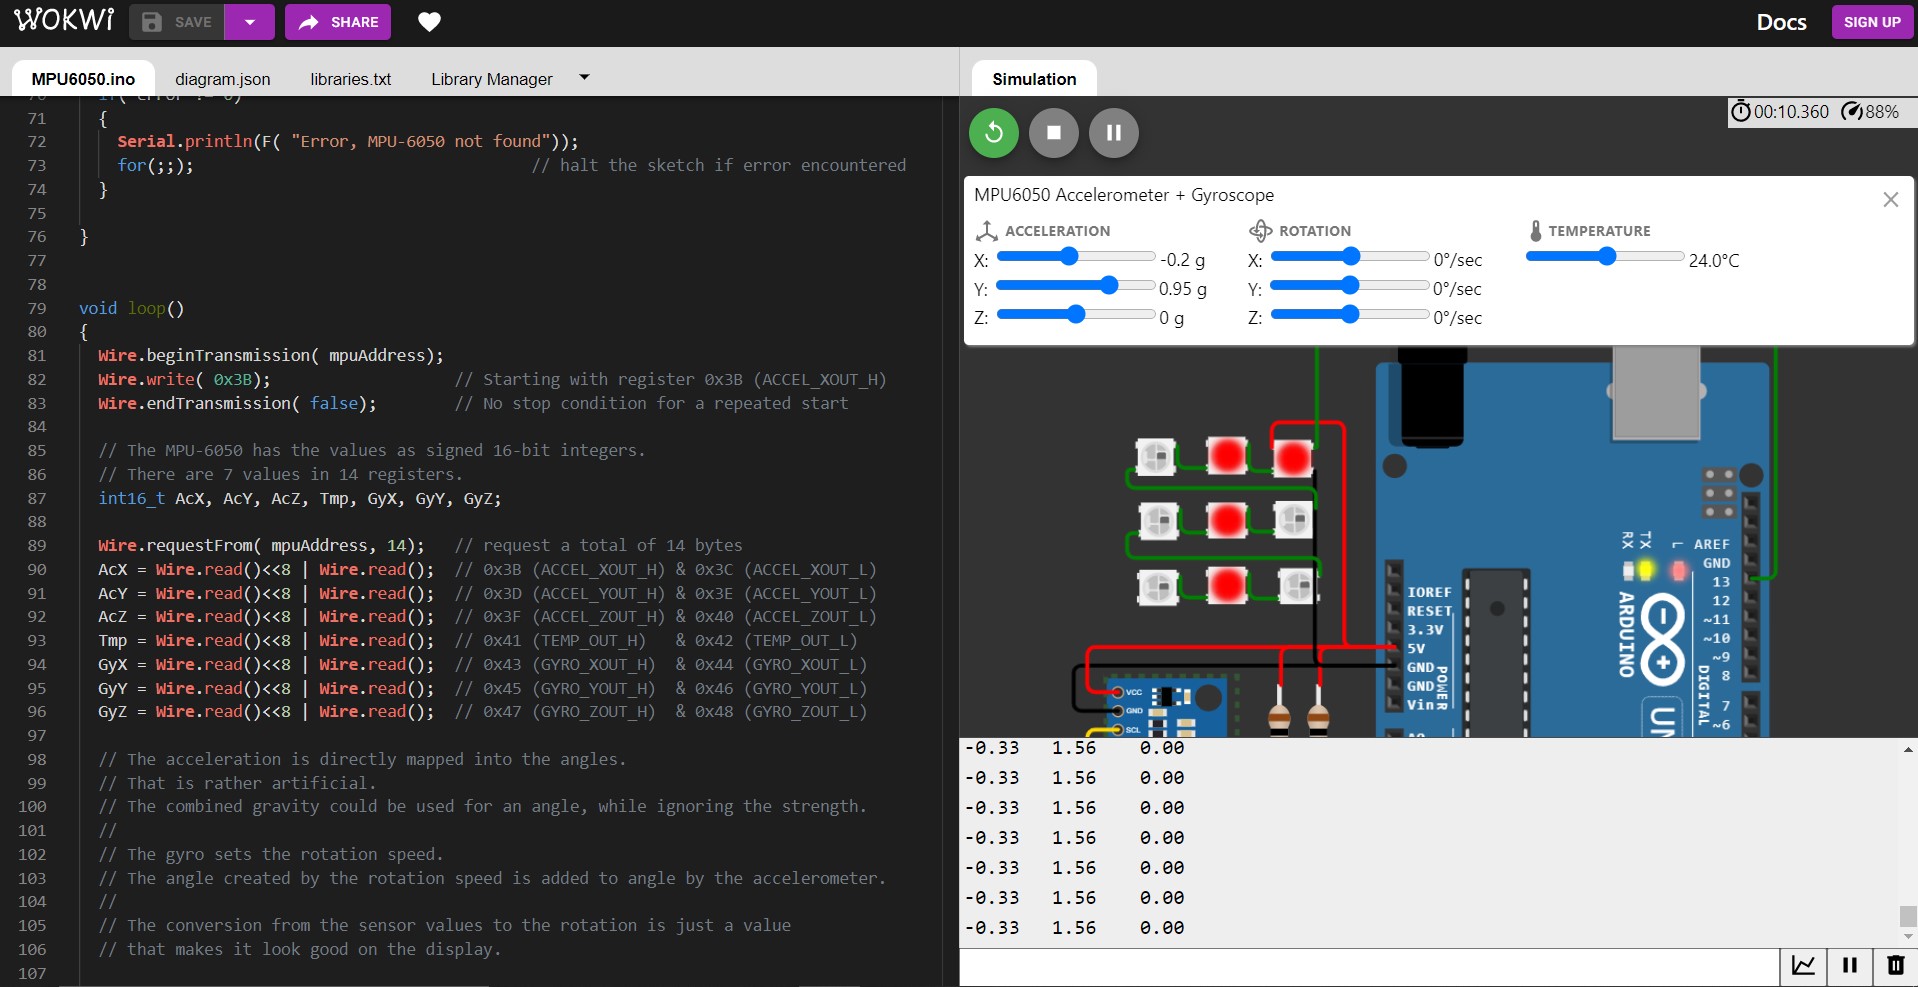Pause the simulation
Image resolution: width=1918 pixels, height=987 pixels.
pos(1114,132)
